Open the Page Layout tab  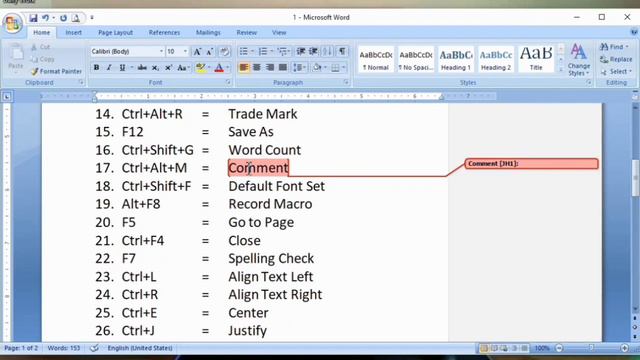116,32
